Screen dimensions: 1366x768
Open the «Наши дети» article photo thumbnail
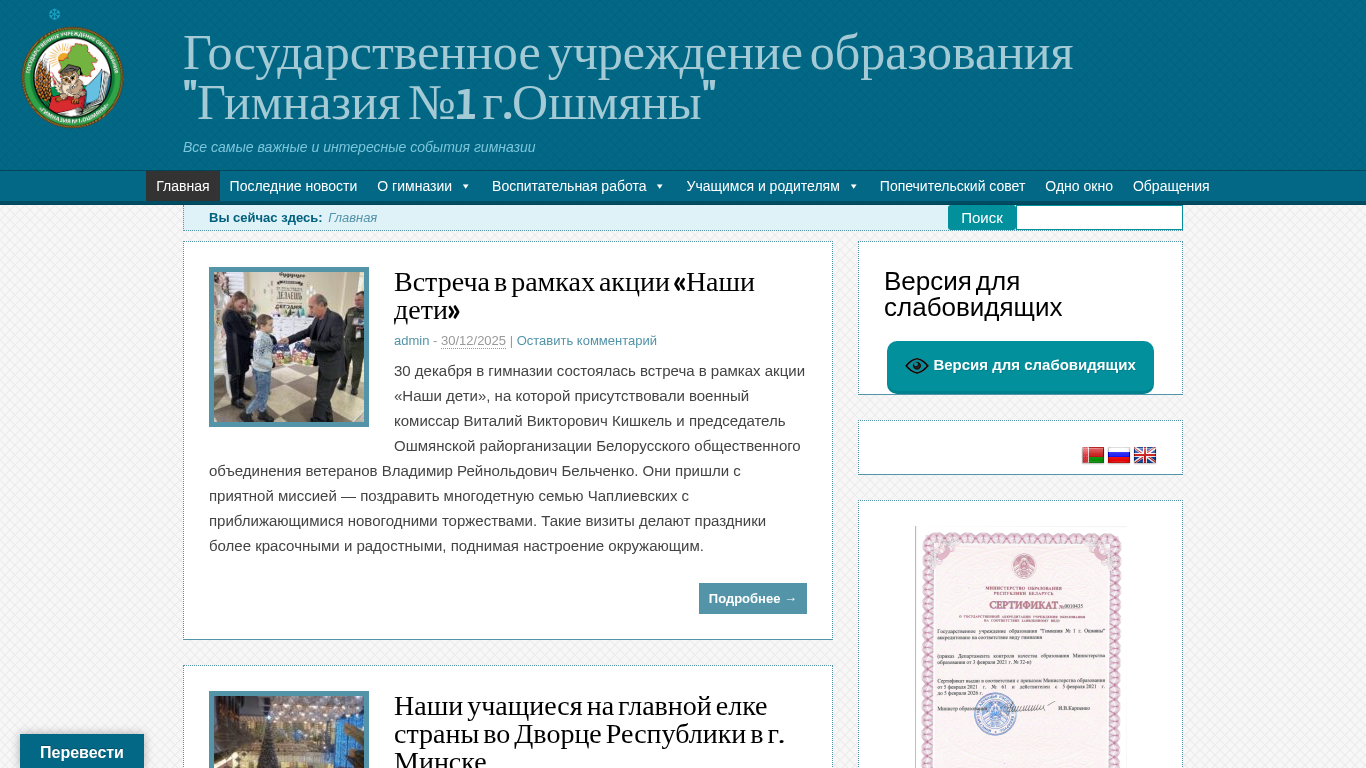(289, 347)
